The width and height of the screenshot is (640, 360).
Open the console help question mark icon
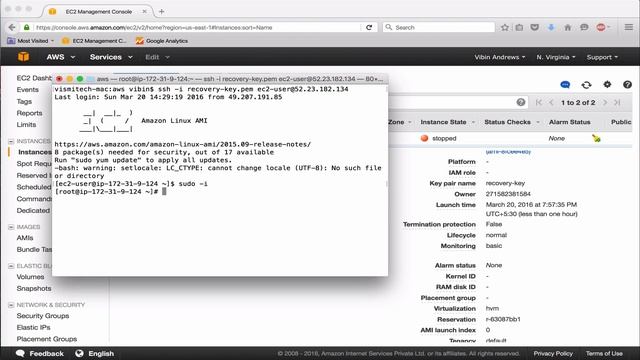coord(627,84)
